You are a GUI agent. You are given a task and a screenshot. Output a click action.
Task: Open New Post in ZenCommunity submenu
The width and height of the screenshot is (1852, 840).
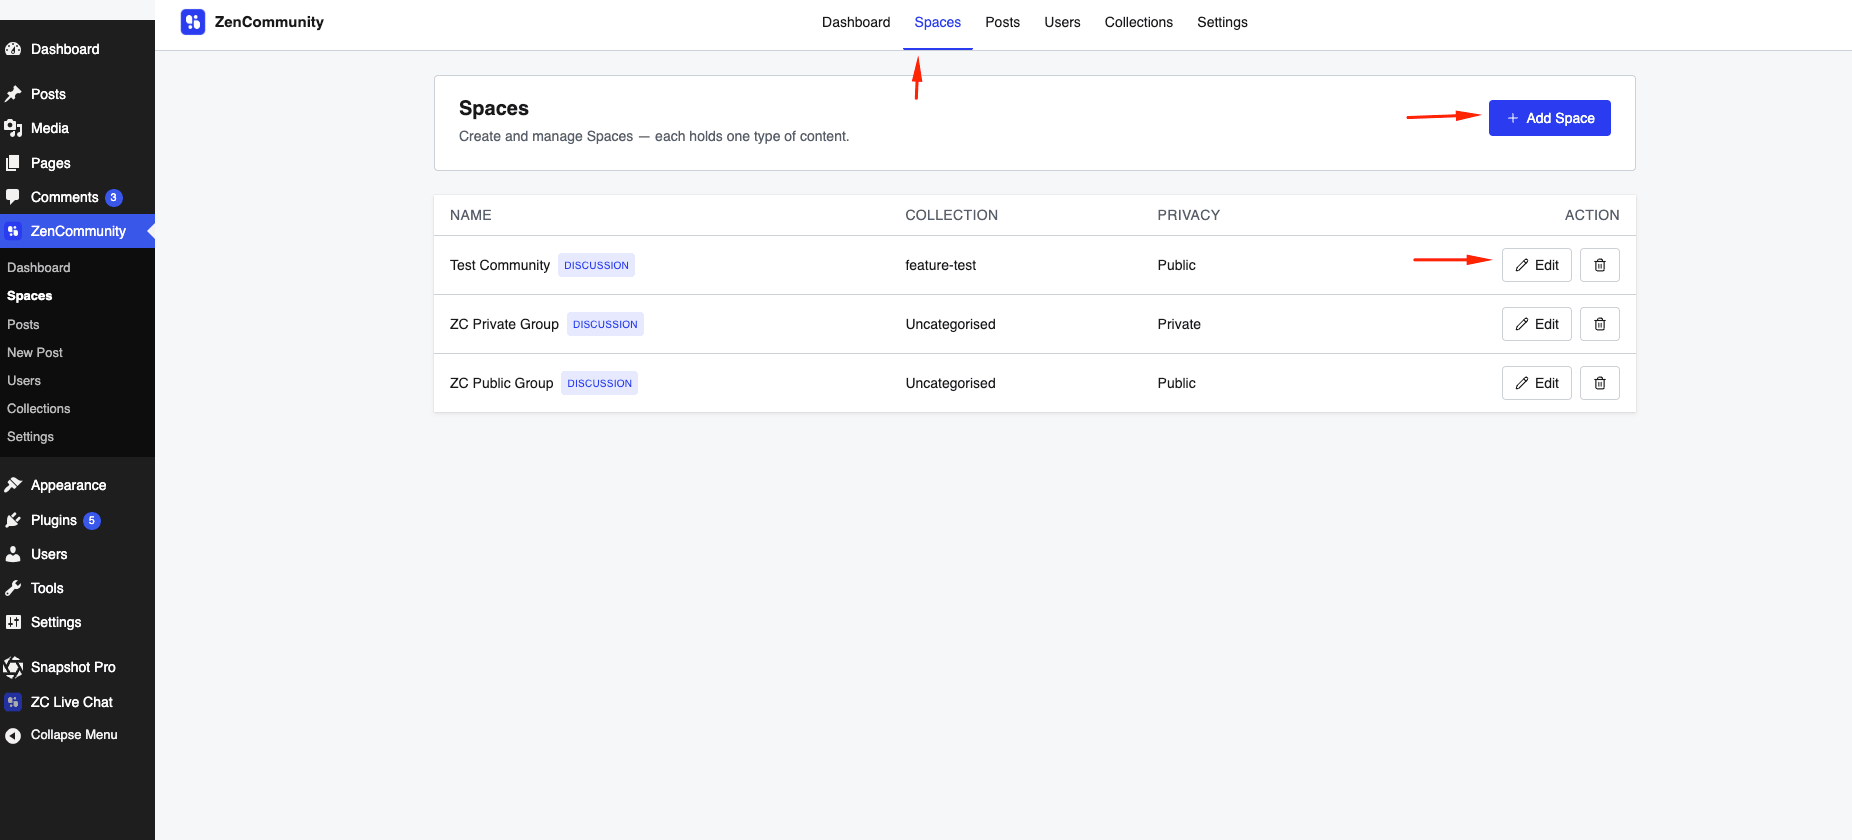(x=35, y=353)
